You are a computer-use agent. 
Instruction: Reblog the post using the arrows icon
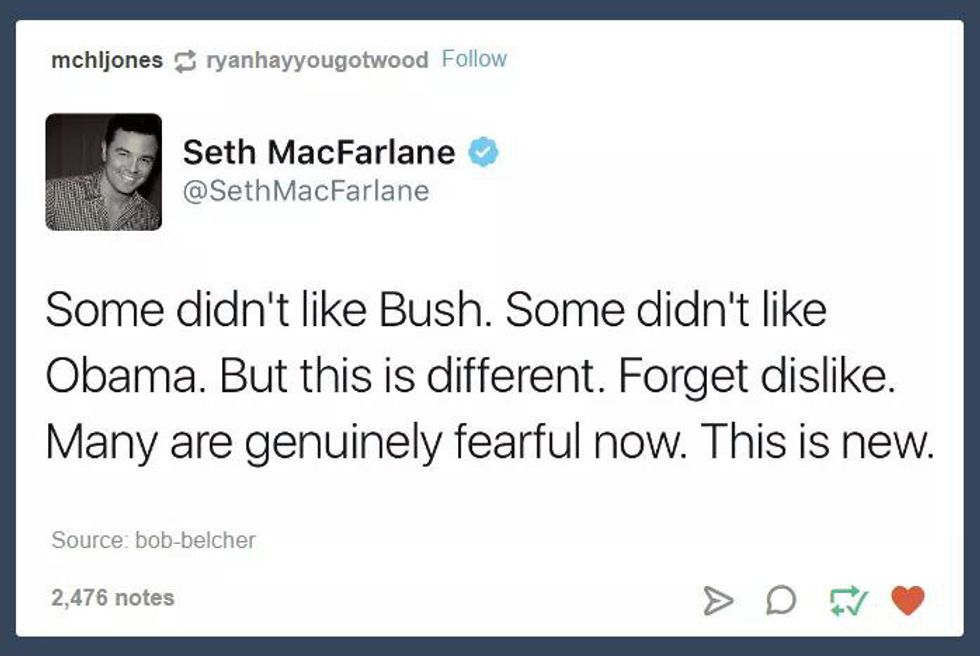(x=849, y=600)
